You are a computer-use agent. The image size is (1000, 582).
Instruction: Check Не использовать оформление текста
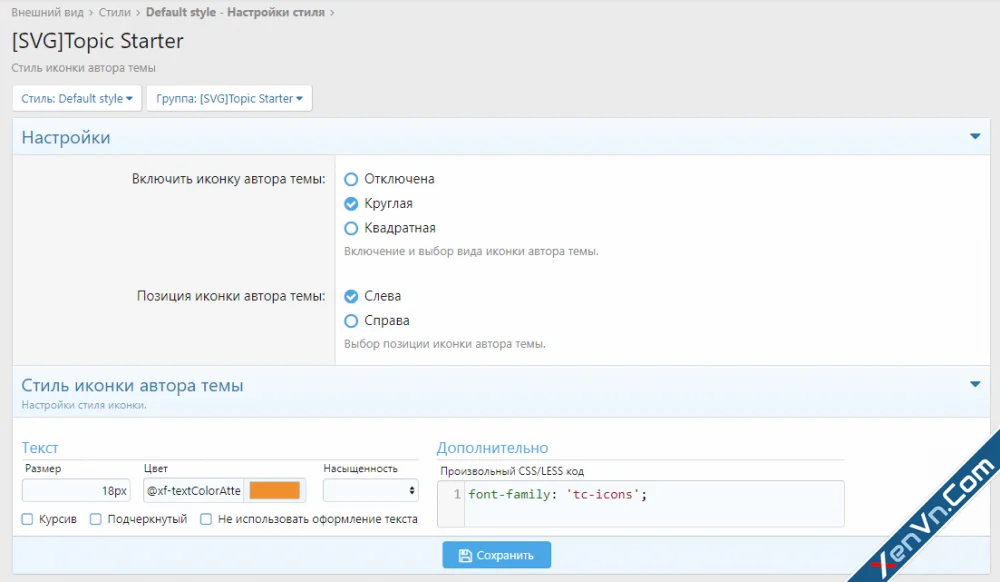click(206, 519)
